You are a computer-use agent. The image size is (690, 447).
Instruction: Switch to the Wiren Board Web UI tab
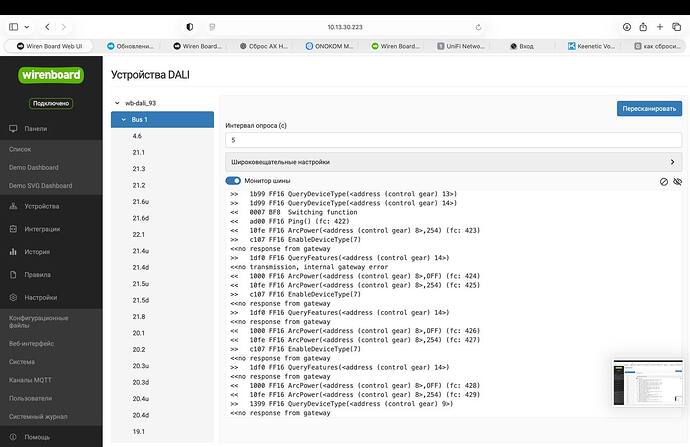(x=49, y=46)
